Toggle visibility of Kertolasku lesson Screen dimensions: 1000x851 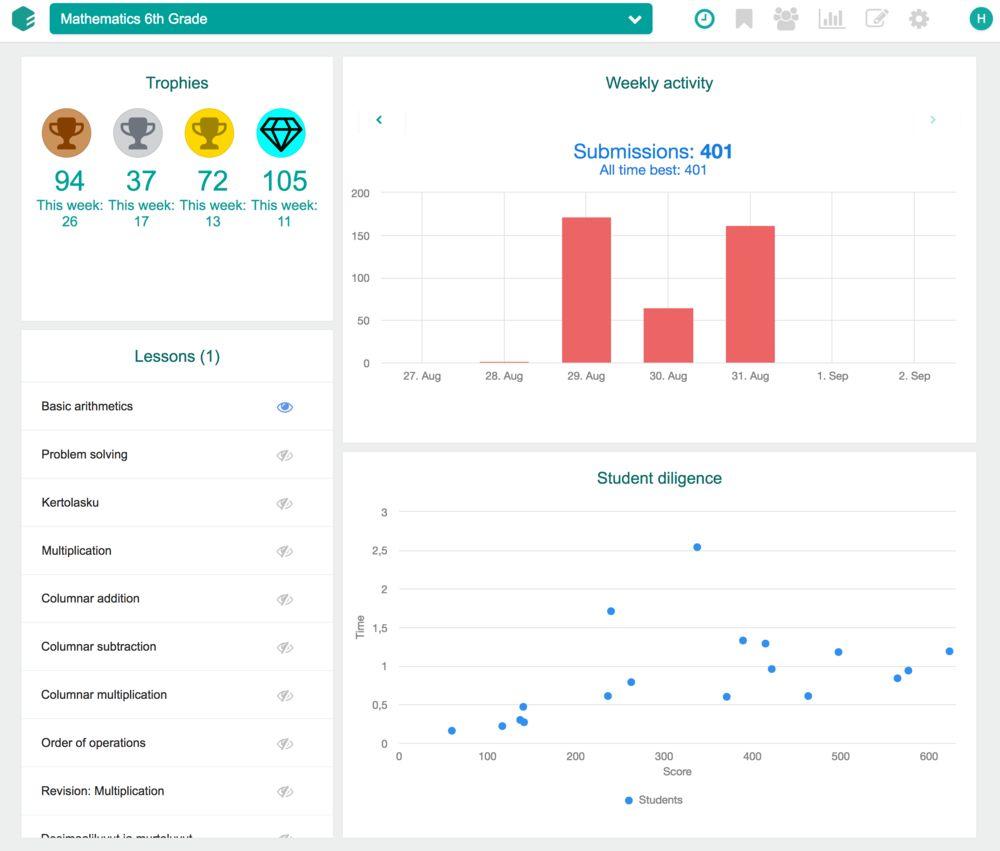tap(284, 503)
